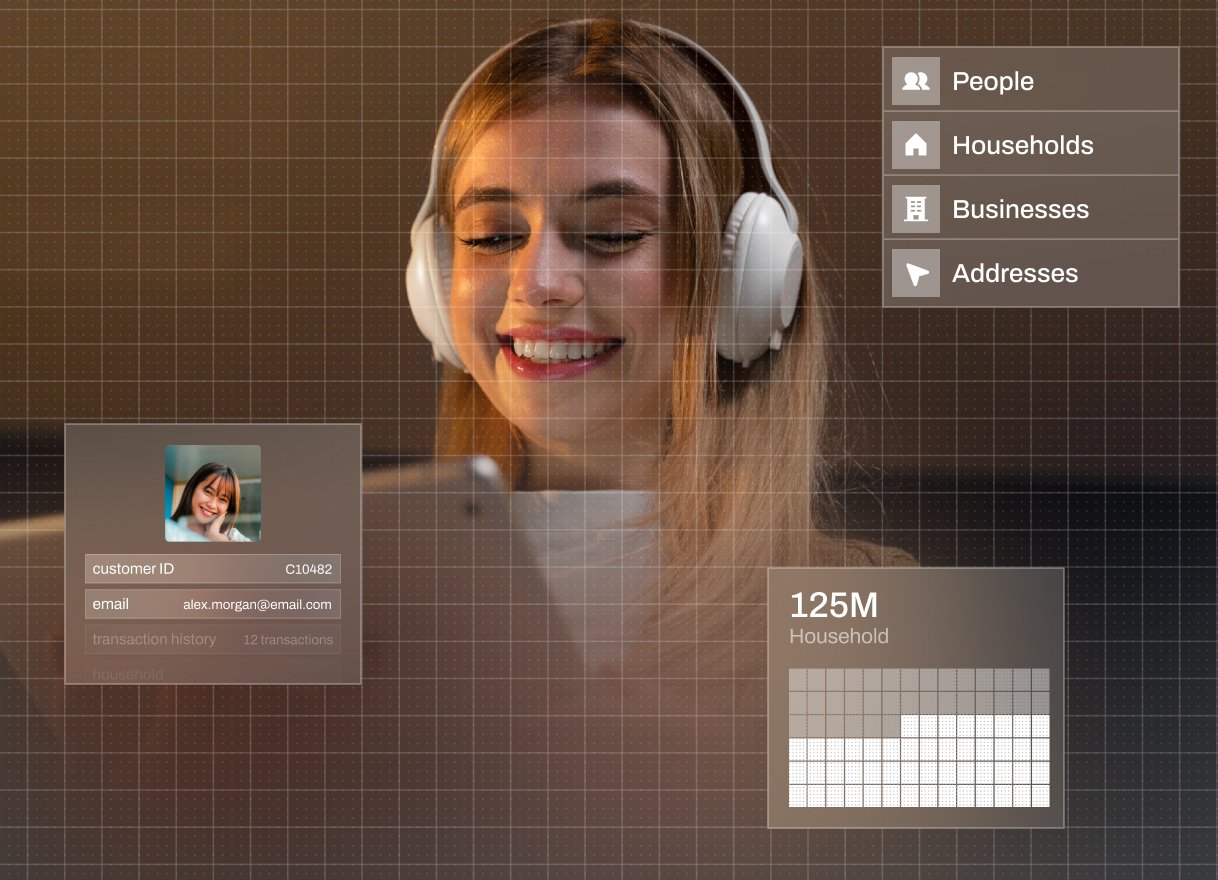
Task: Click the Addresses arrow icon
Action: coord(916,273)
